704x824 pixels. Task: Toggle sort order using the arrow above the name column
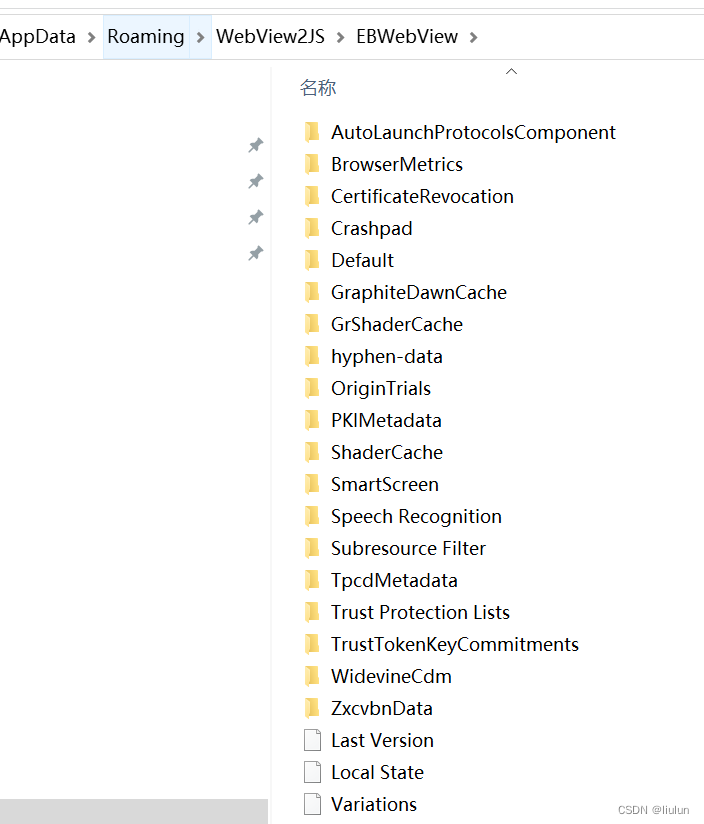coord(511,71)
